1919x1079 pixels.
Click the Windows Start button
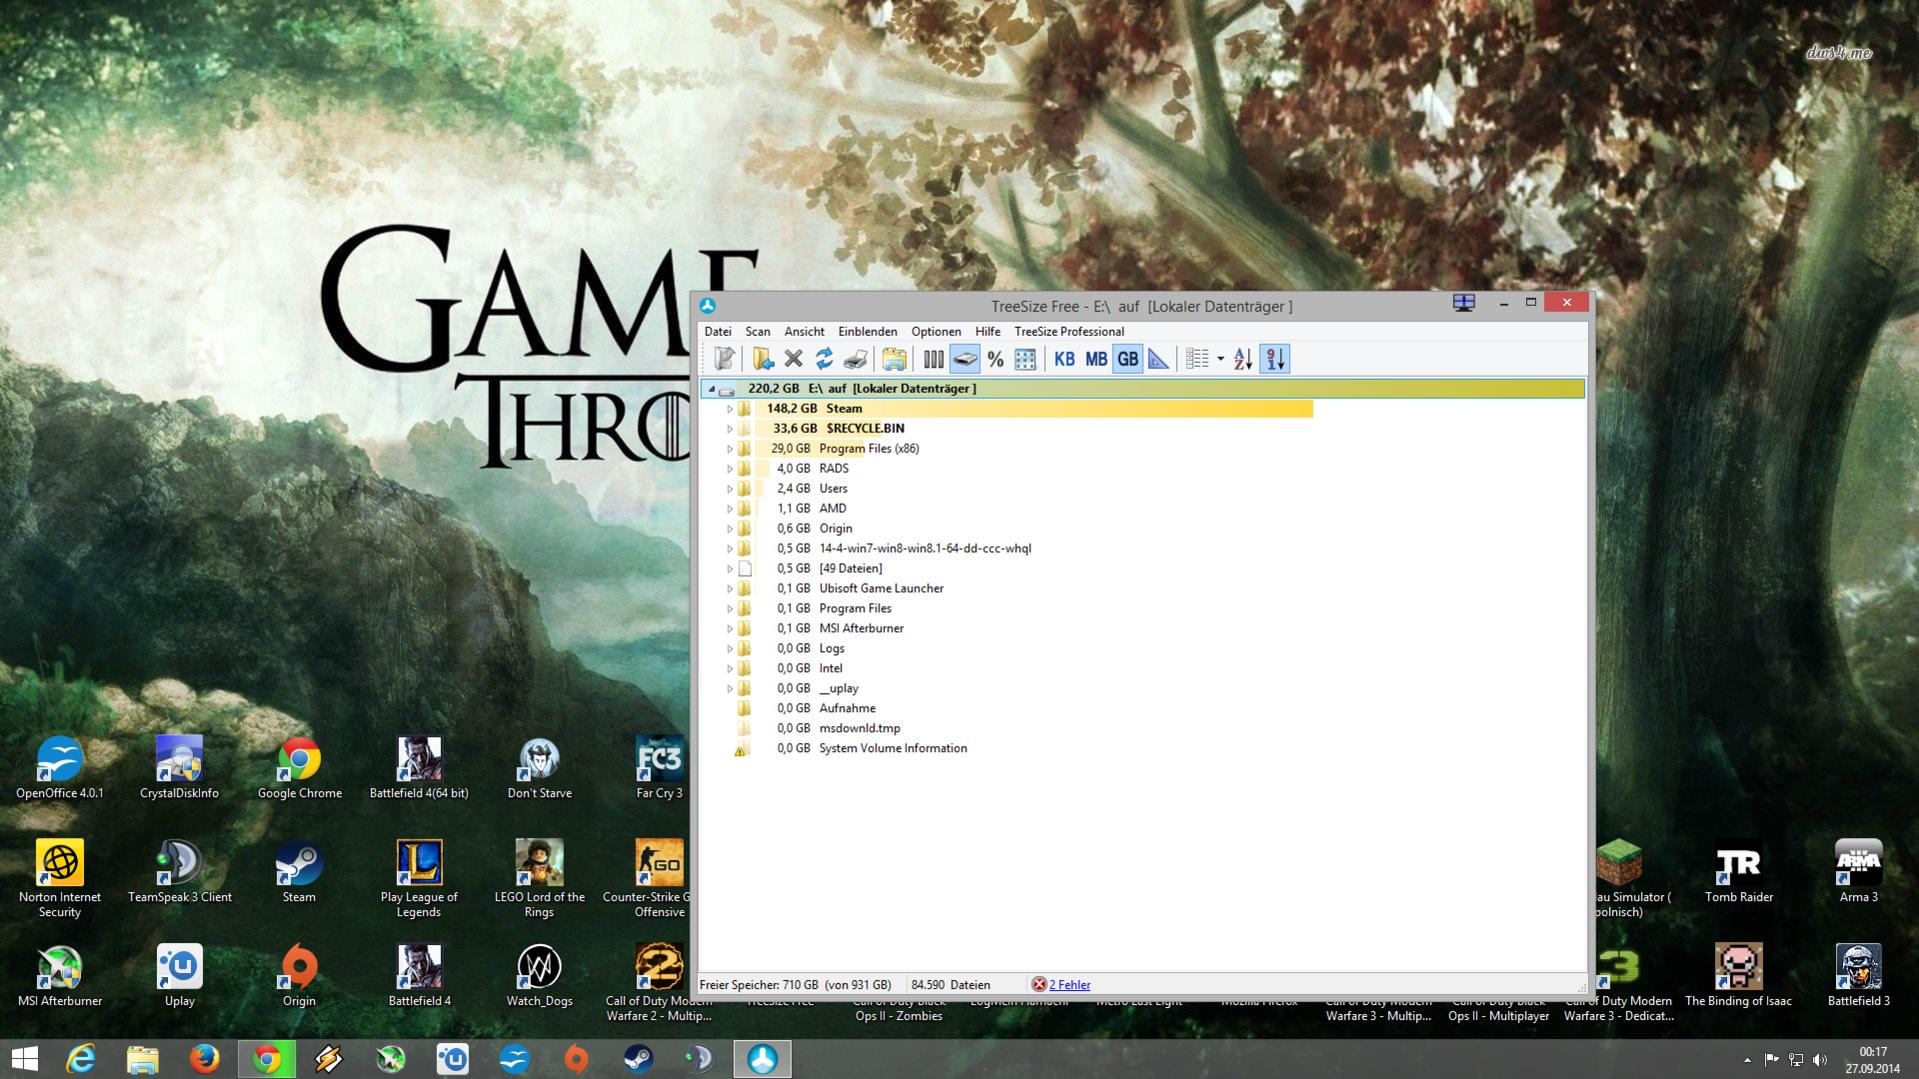25,1059
